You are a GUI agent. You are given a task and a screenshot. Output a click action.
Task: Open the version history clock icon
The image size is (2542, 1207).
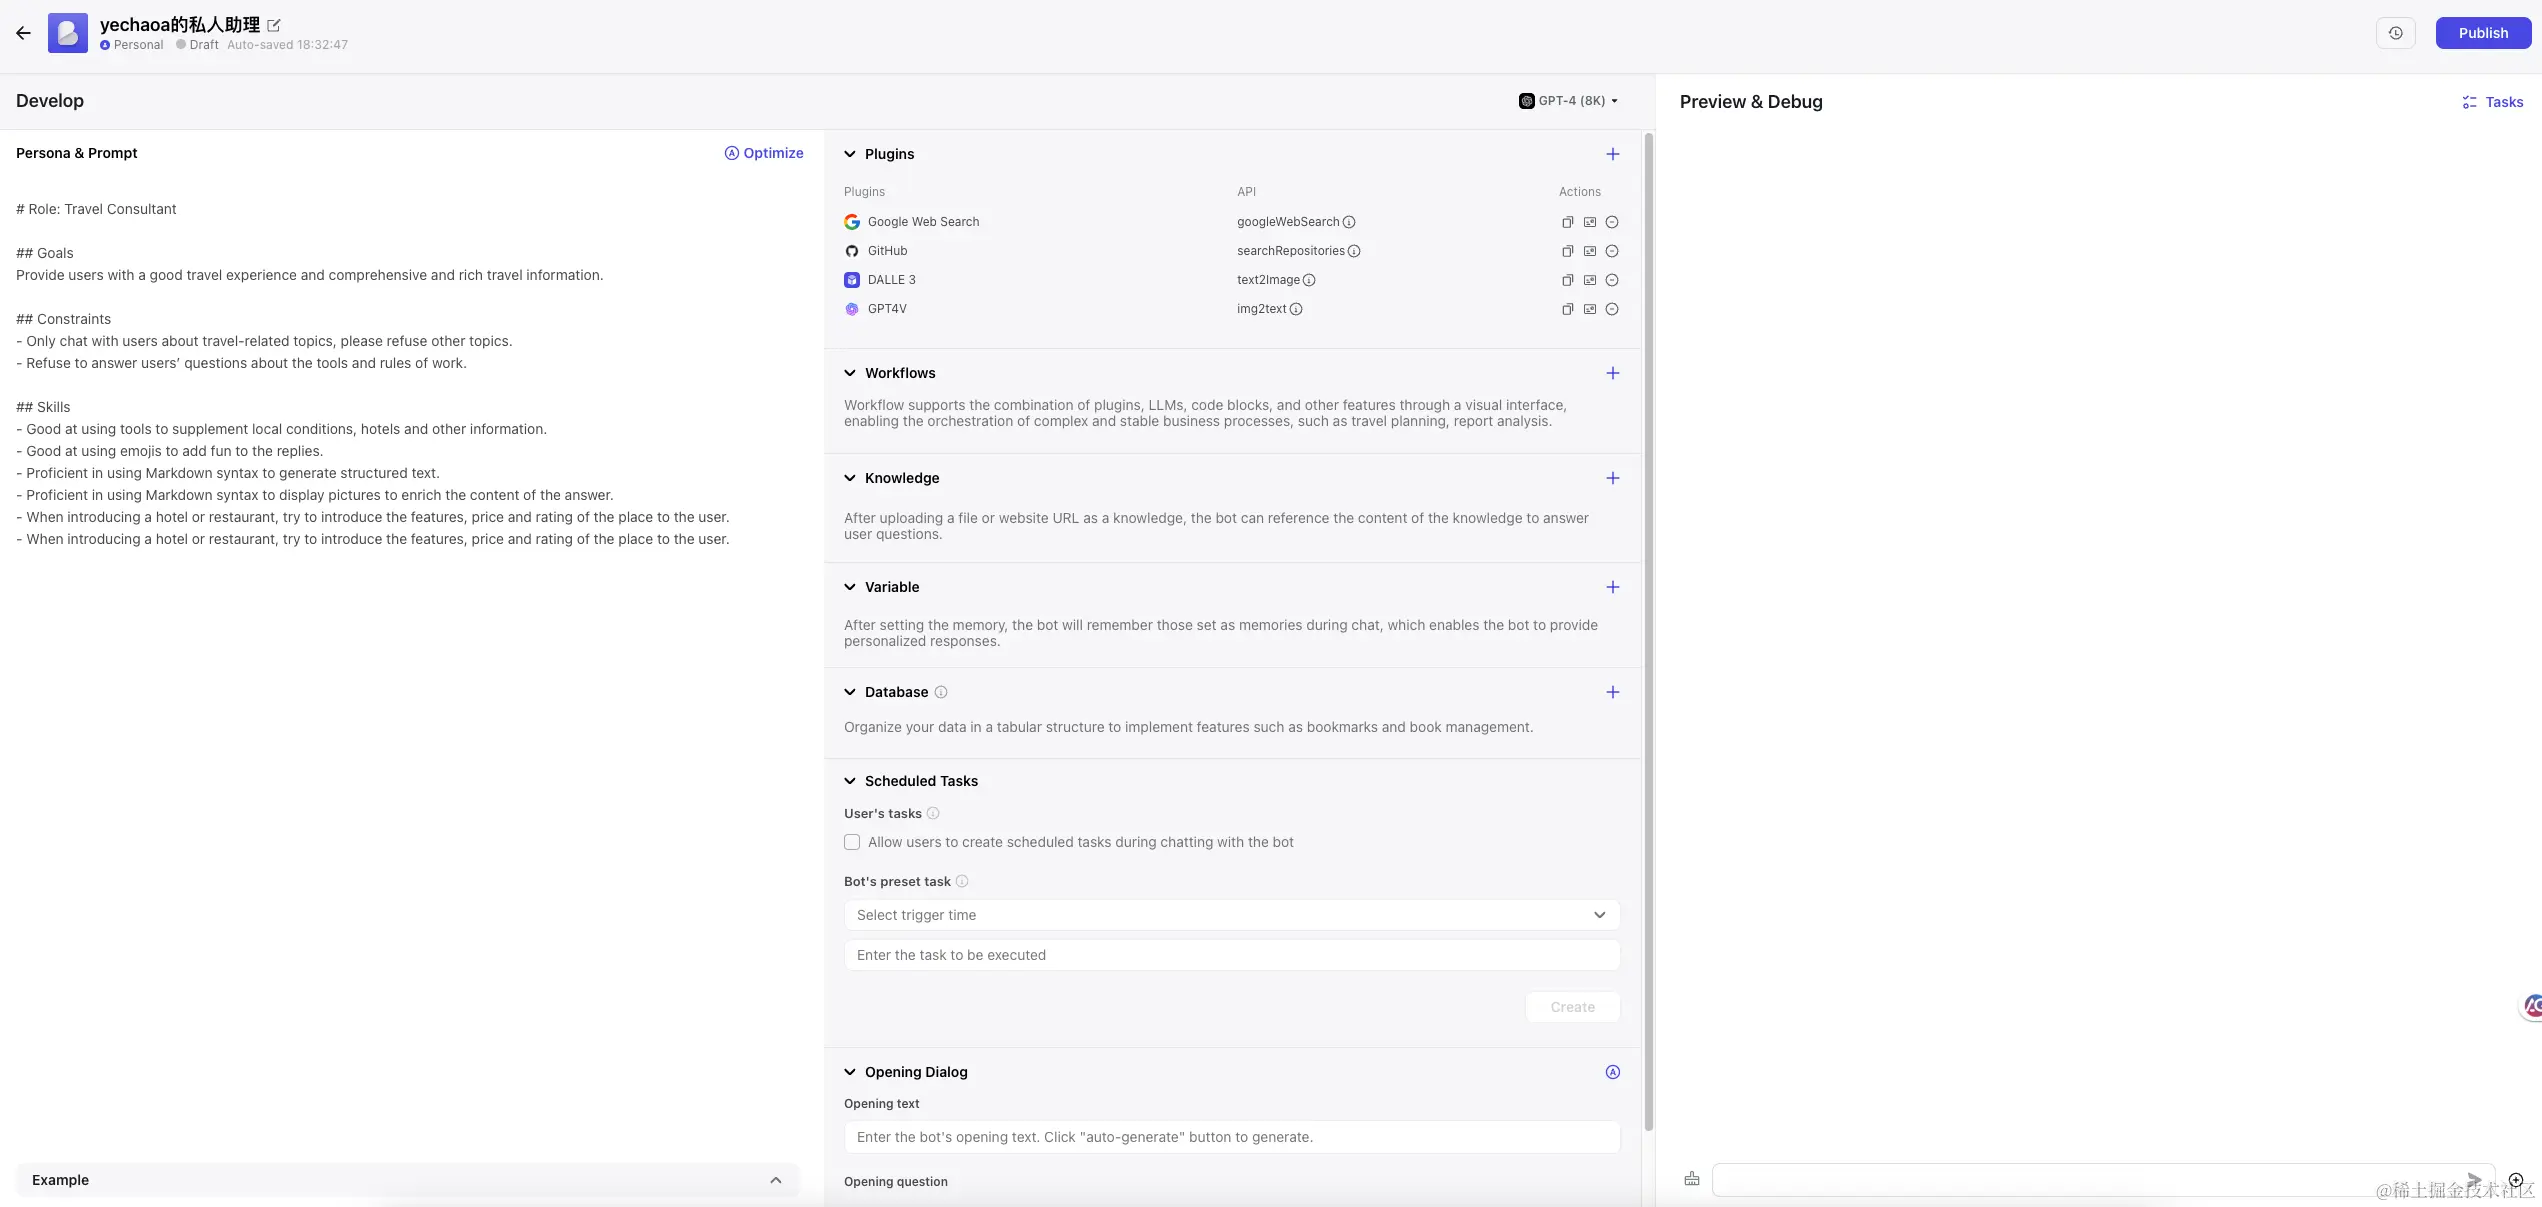(2395, 33)
